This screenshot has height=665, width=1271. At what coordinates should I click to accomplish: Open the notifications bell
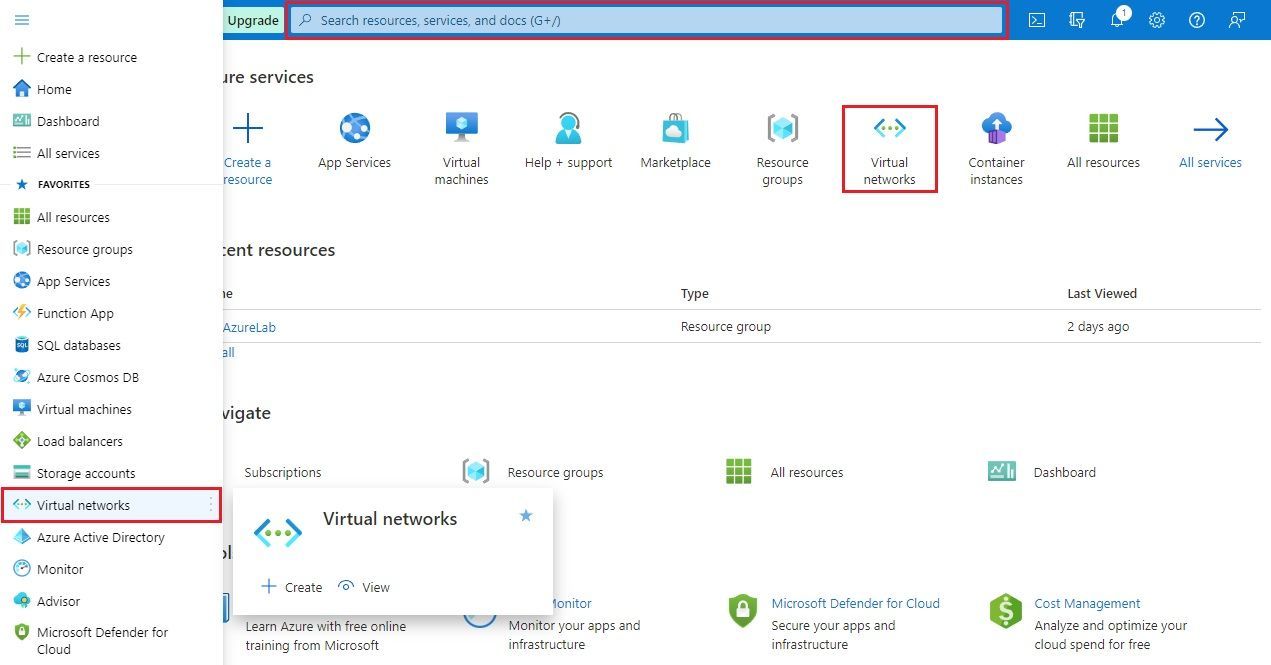pos(1118,20)
